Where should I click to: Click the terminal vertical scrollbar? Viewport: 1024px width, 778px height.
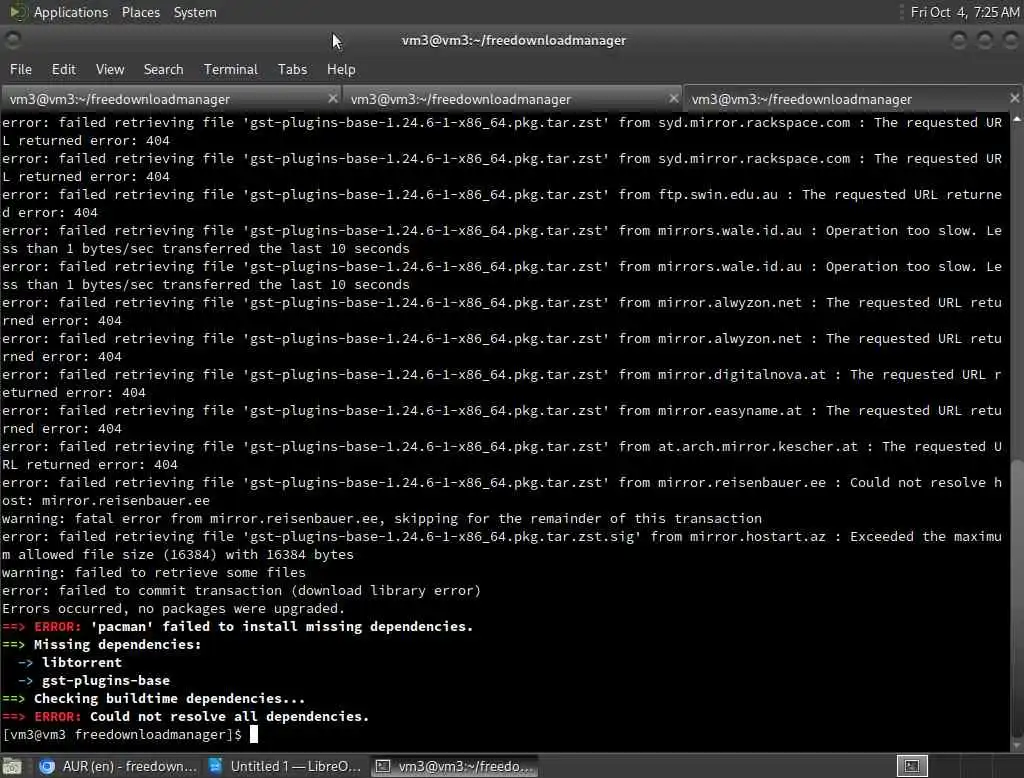coord(1016,598)
